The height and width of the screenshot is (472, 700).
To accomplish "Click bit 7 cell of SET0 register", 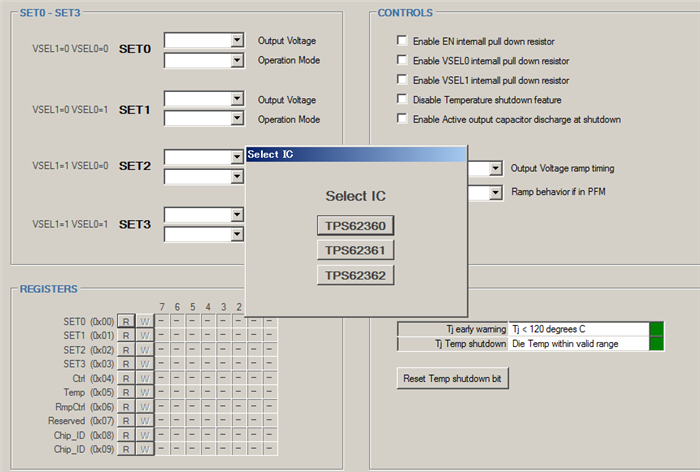I will [162, 321].
